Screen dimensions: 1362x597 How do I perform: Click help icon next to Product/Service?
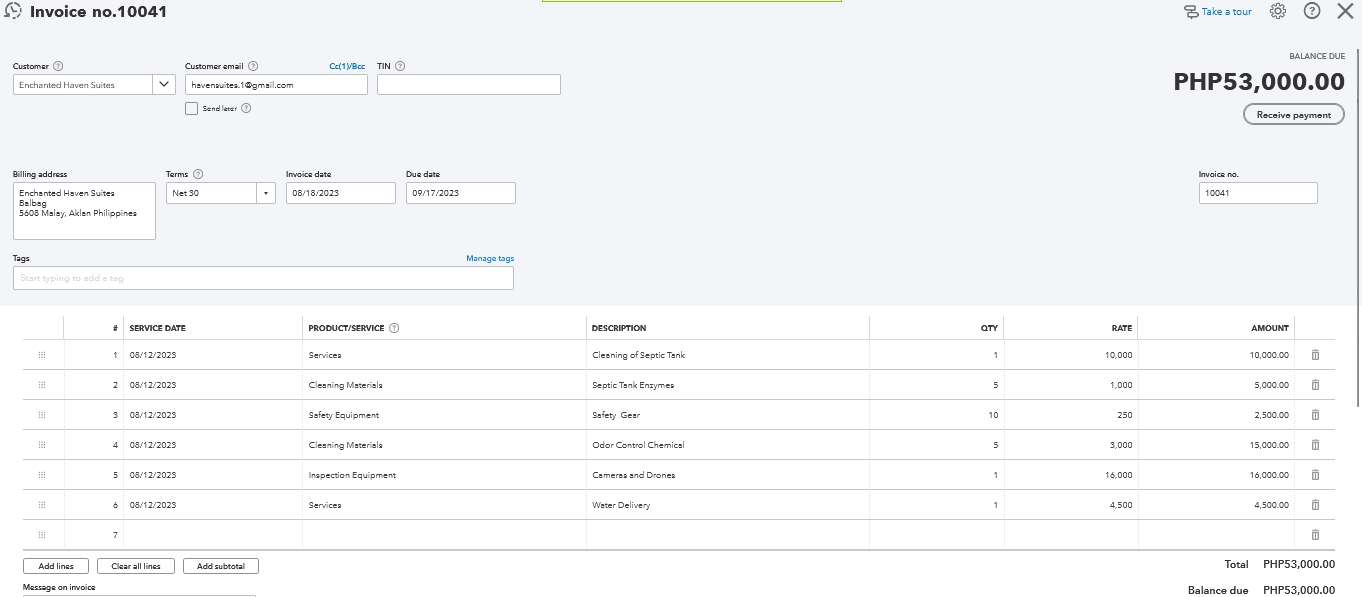point(394,328)
